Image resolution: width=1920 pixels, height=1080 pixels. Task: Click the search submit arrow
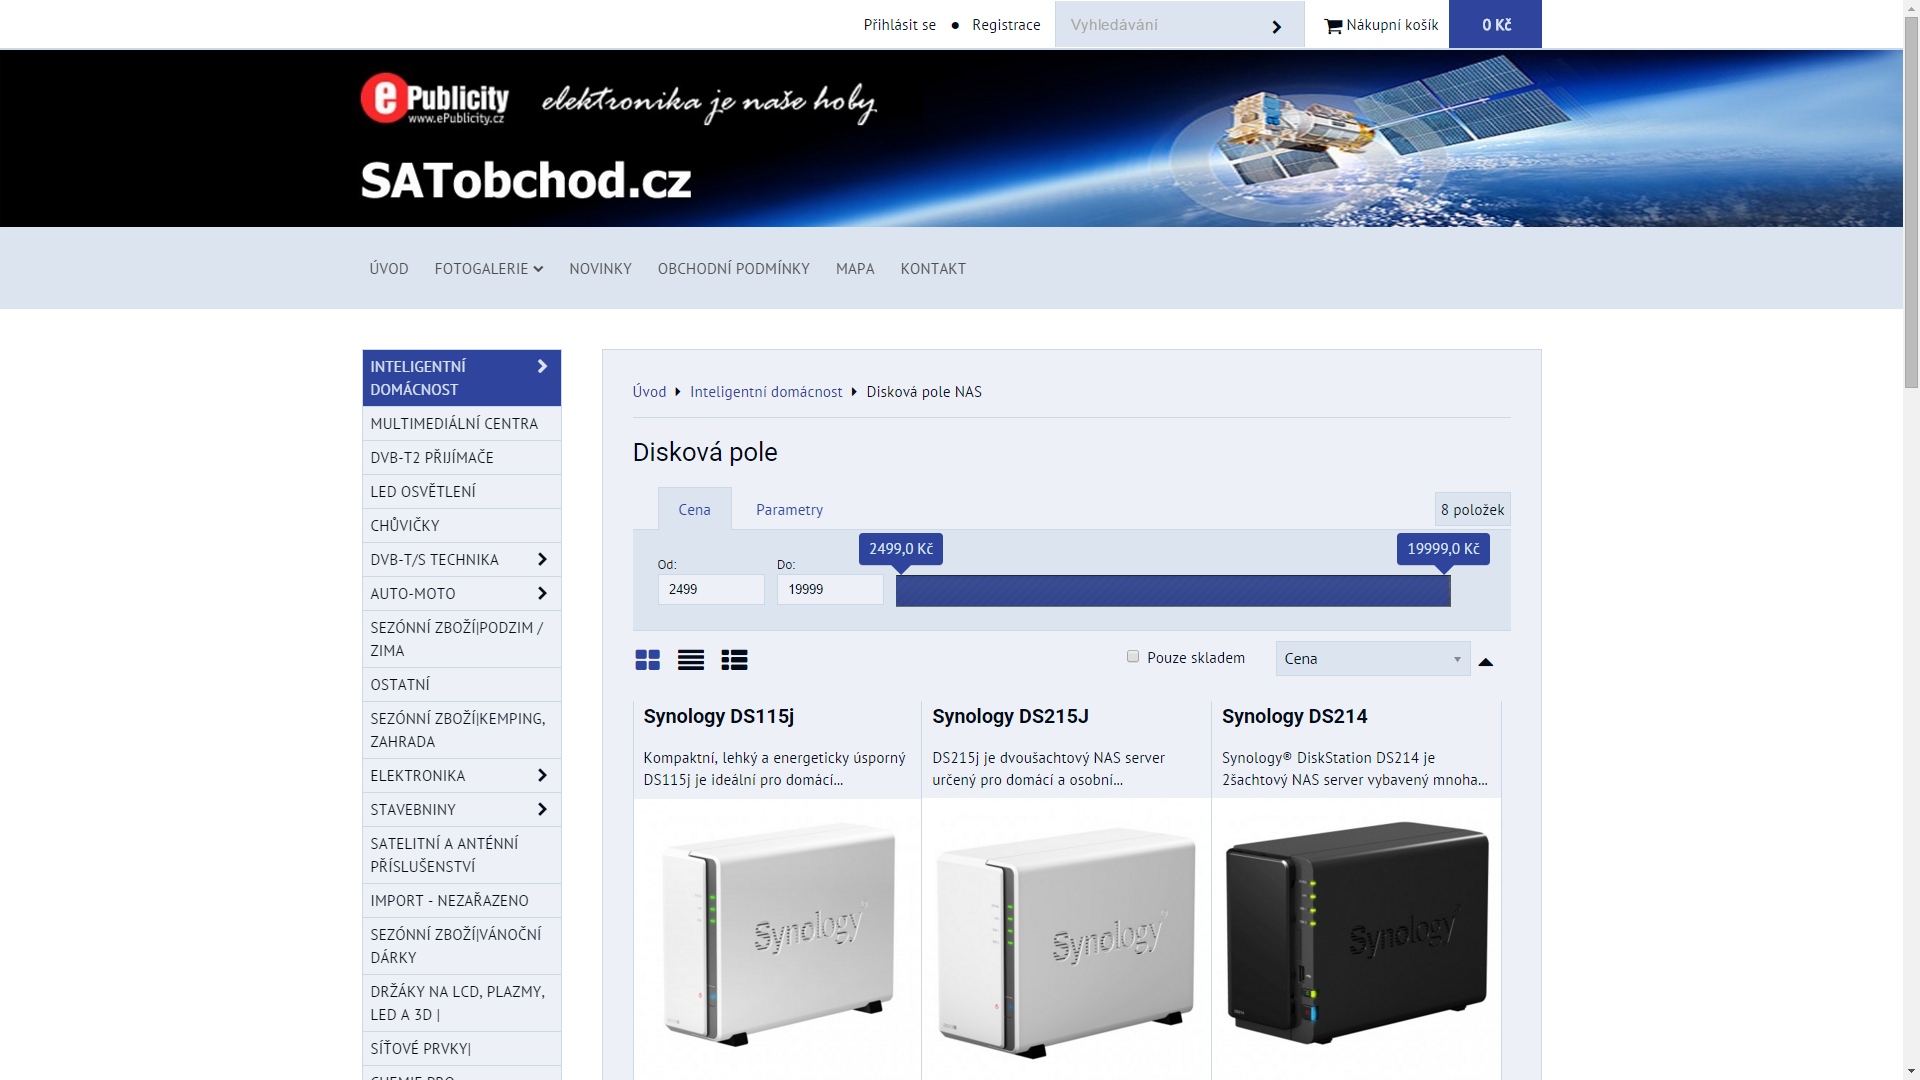click(1276, 27)
